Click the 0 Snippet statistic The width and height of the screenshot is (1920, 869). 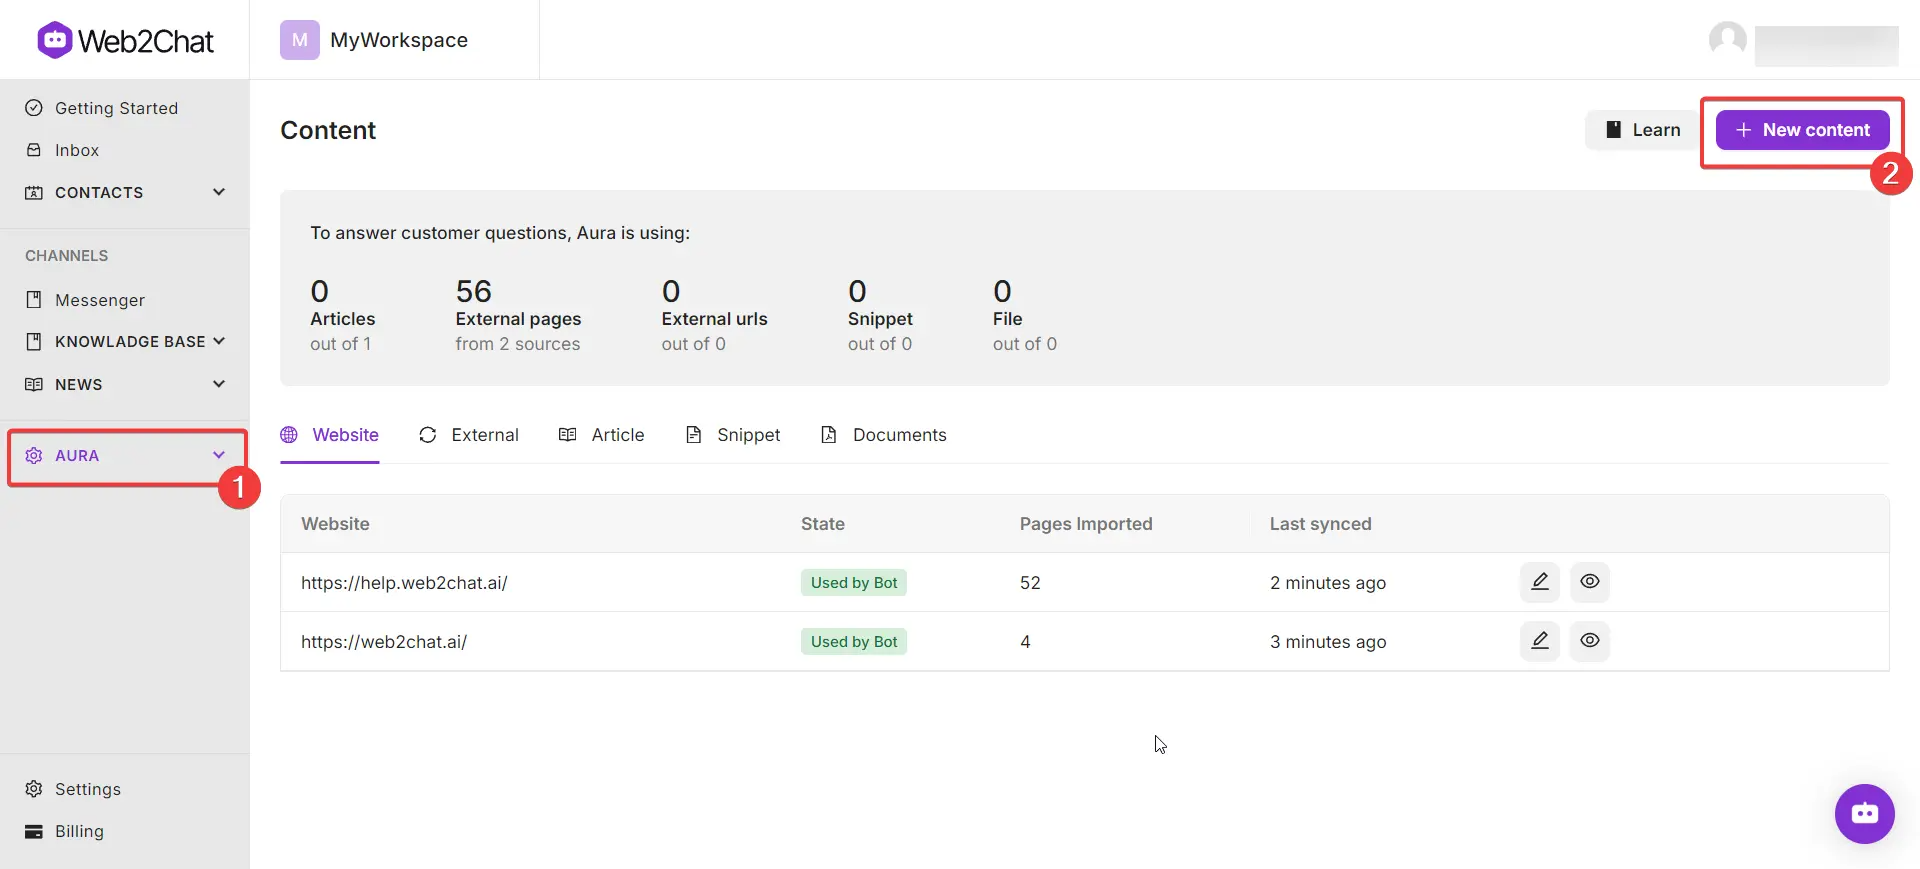pos(880,315)
